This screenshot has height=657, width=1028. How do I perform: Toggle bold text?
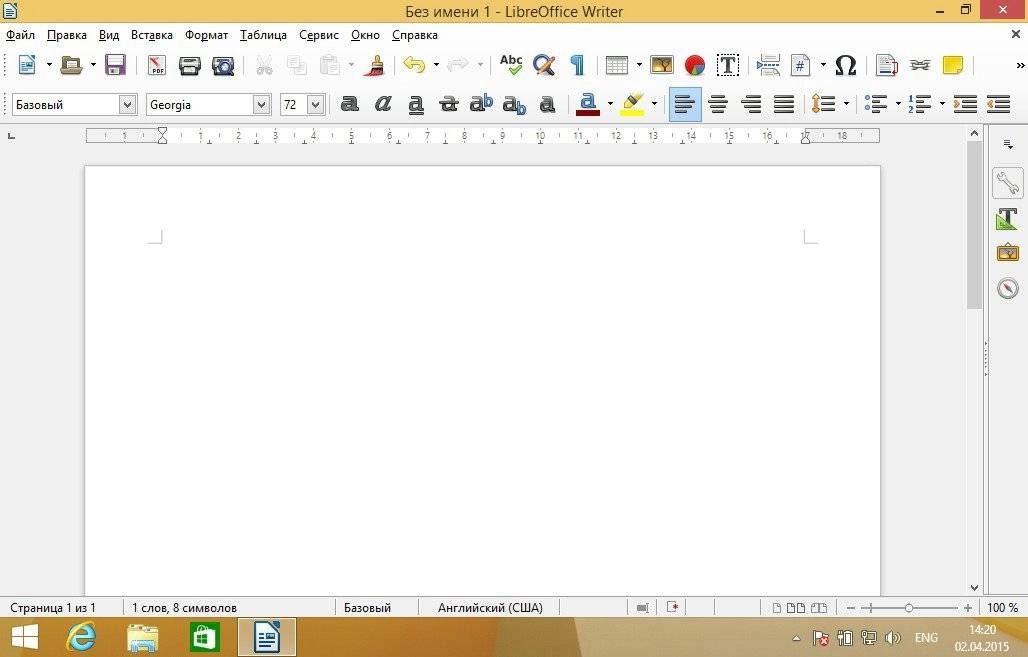click(x=350, y=104)
